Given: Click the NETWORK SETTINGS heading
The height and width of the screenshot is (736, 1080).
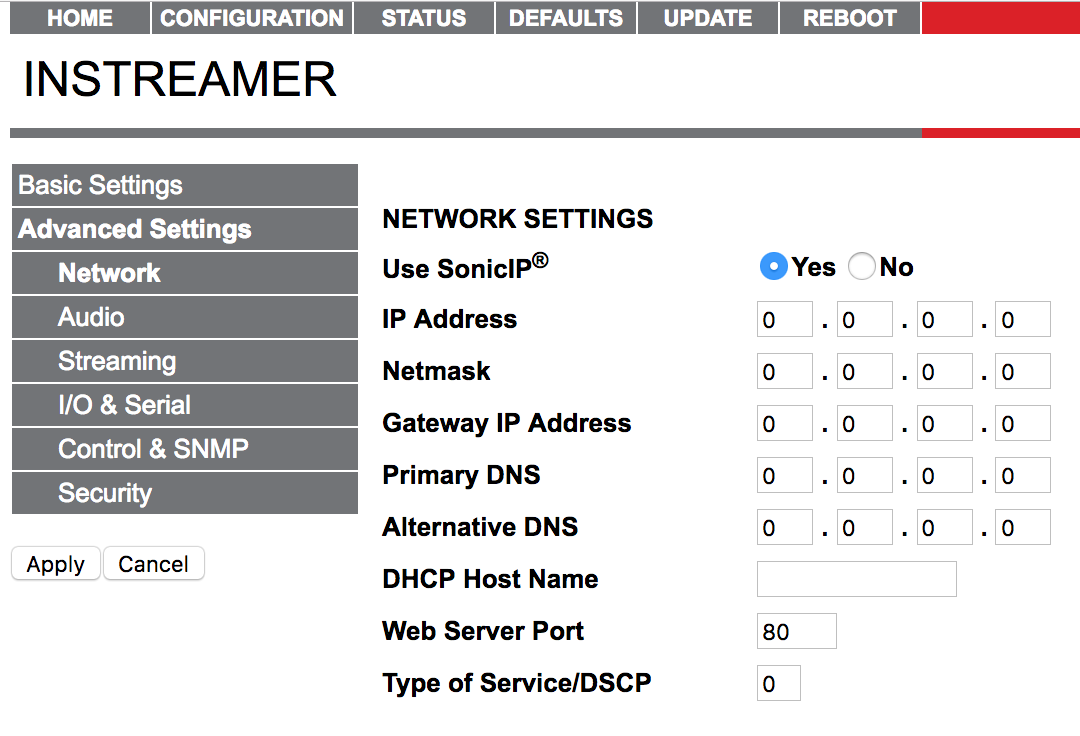Looking at the screenshot, I should click(518, 219).
